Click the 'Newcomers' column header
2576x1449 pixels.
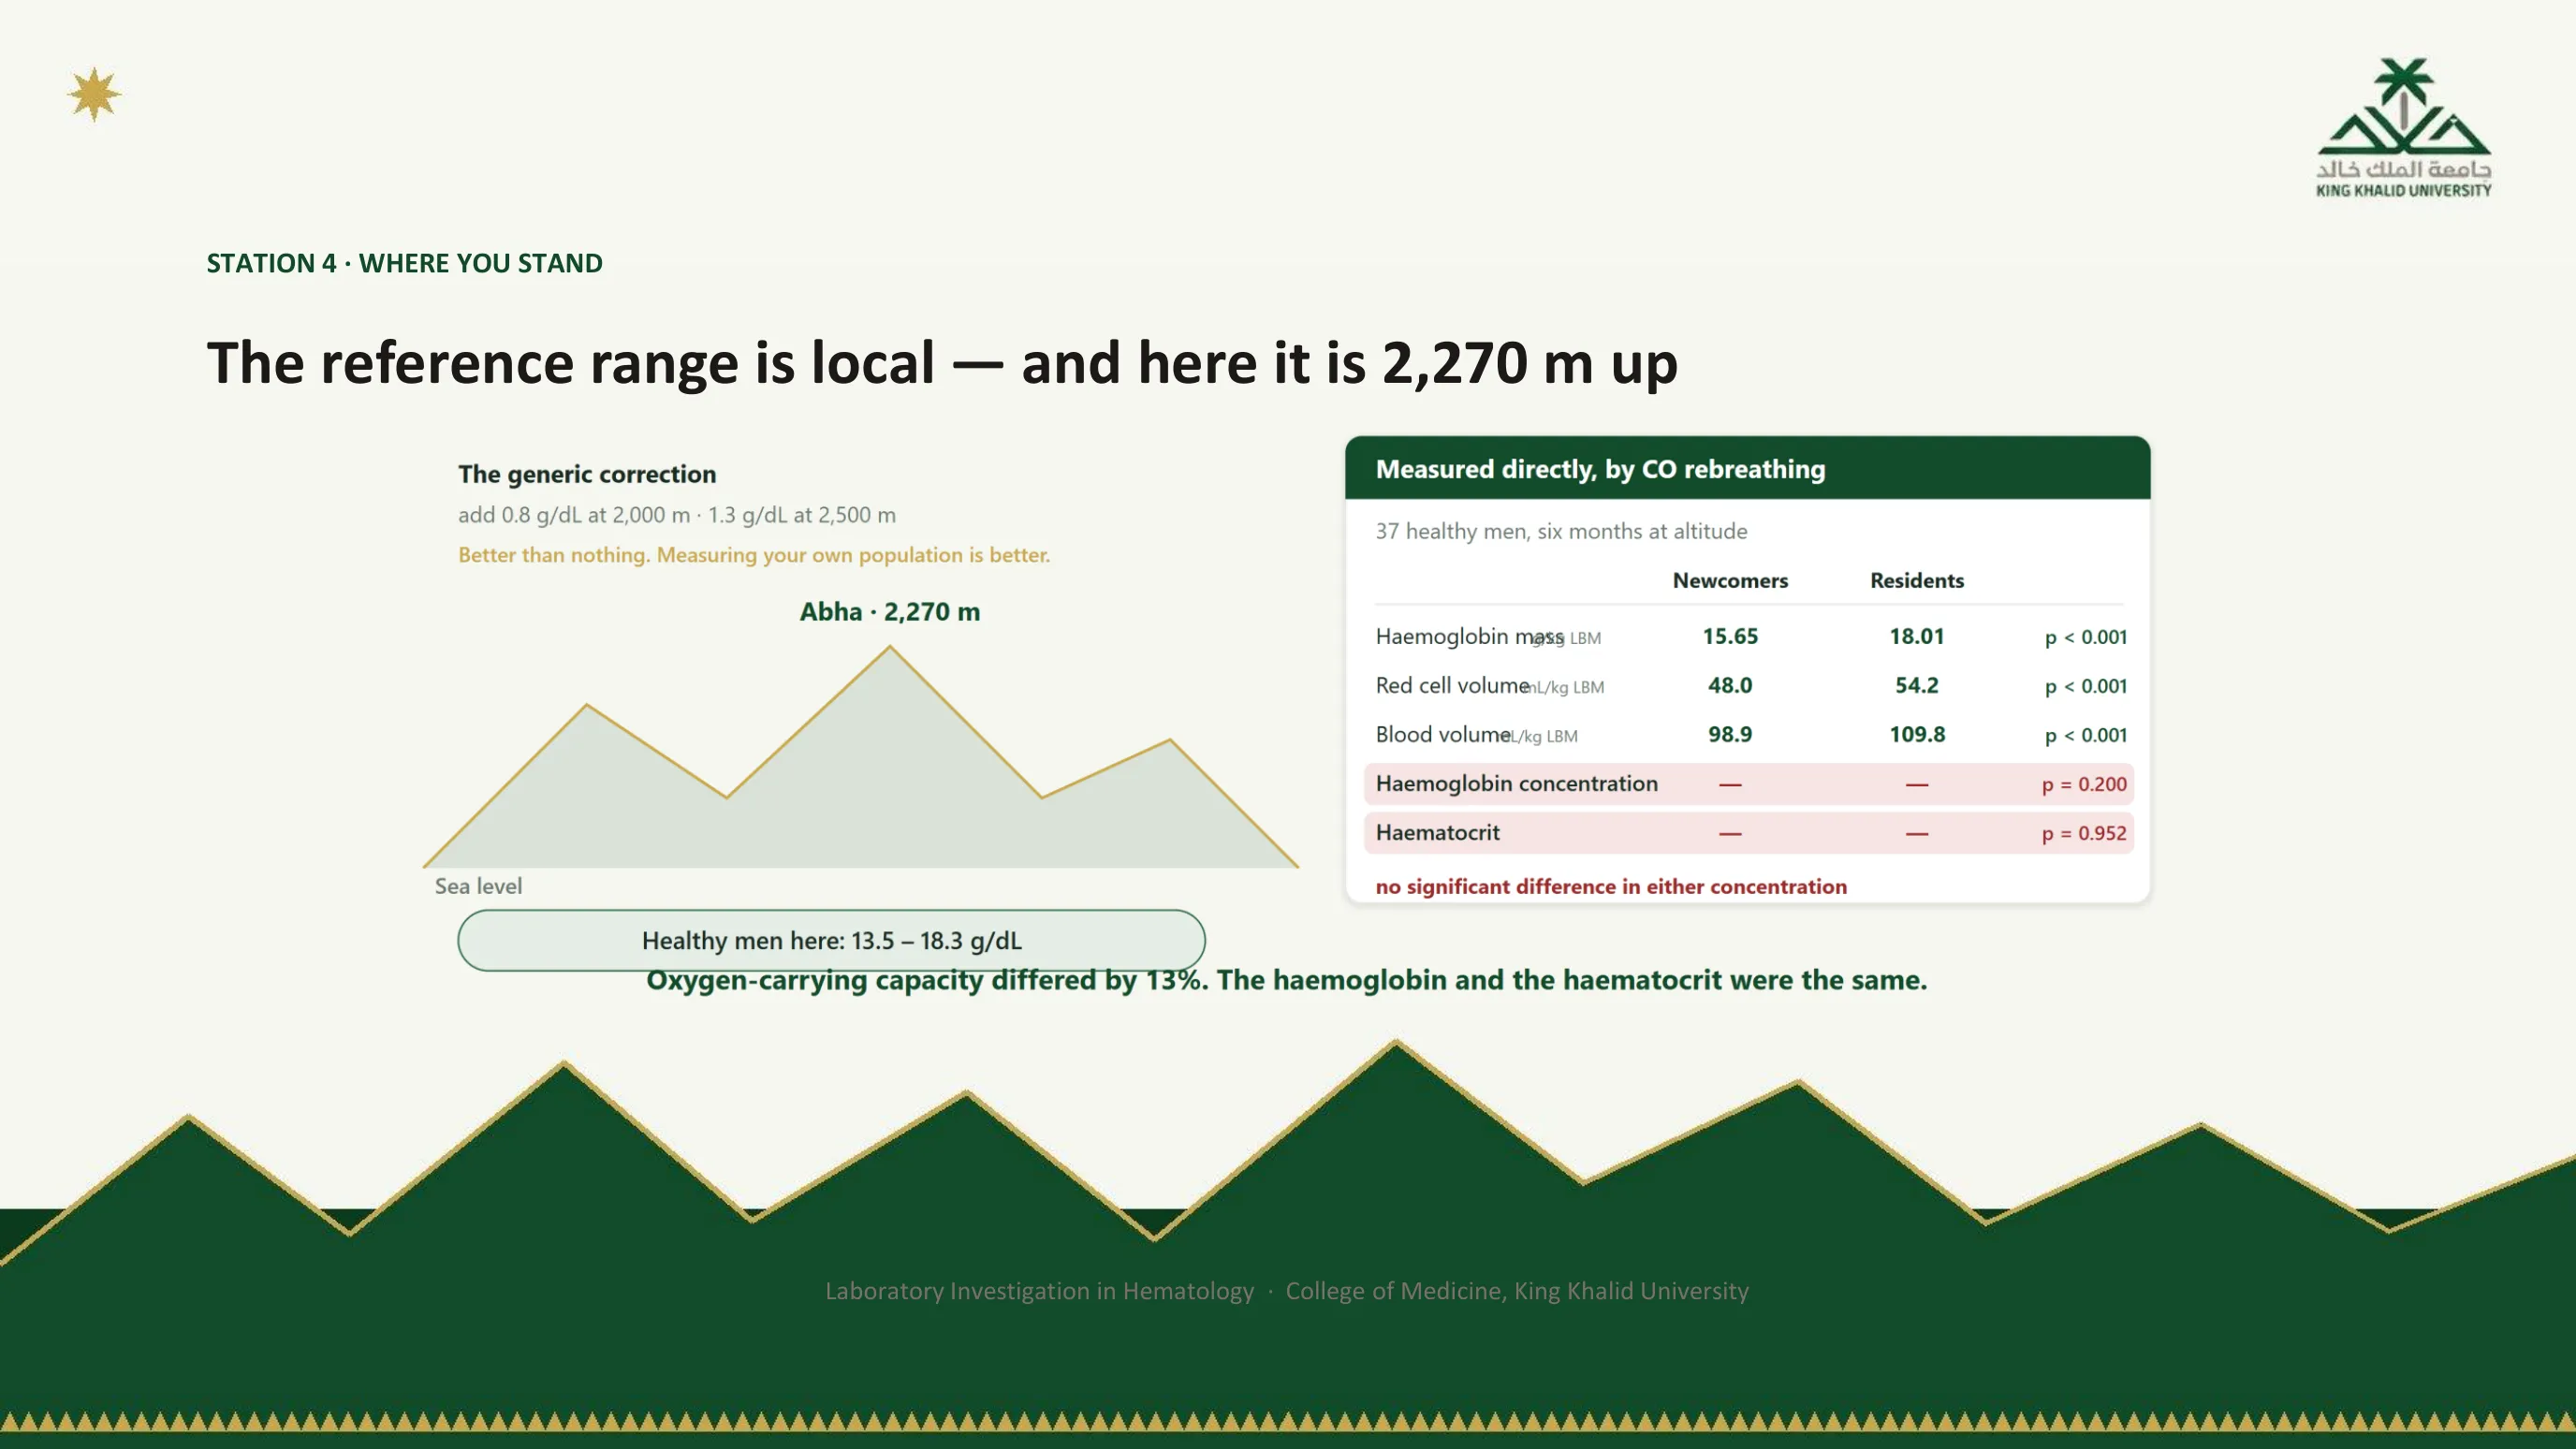coord(1730,581)
